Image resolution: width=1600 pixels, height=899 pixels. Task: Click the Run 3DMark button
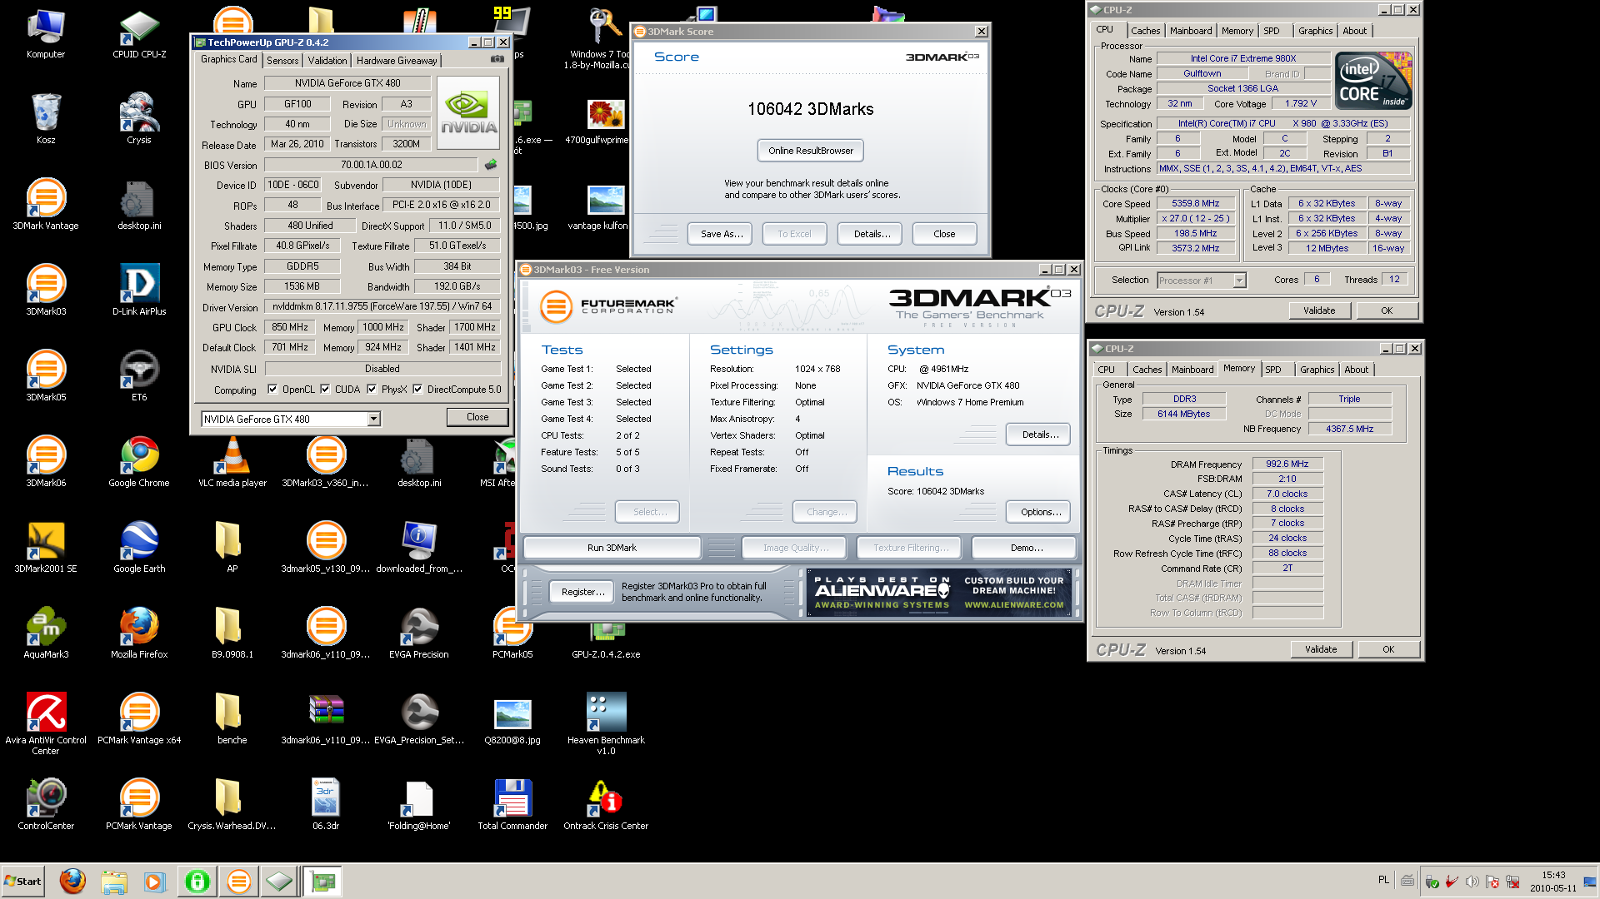612,547
